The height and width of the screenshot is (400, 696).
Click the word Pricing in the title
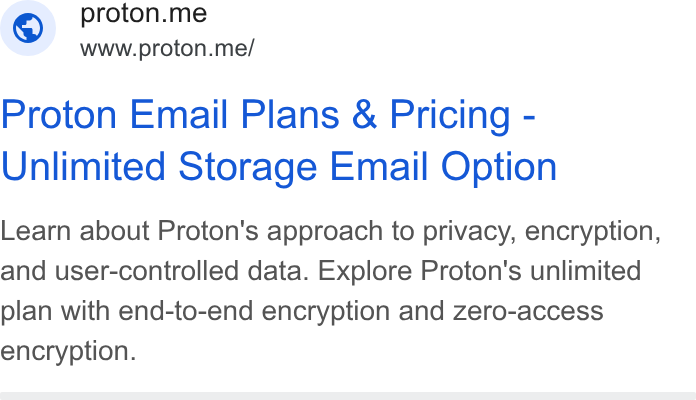coord(450,115)
